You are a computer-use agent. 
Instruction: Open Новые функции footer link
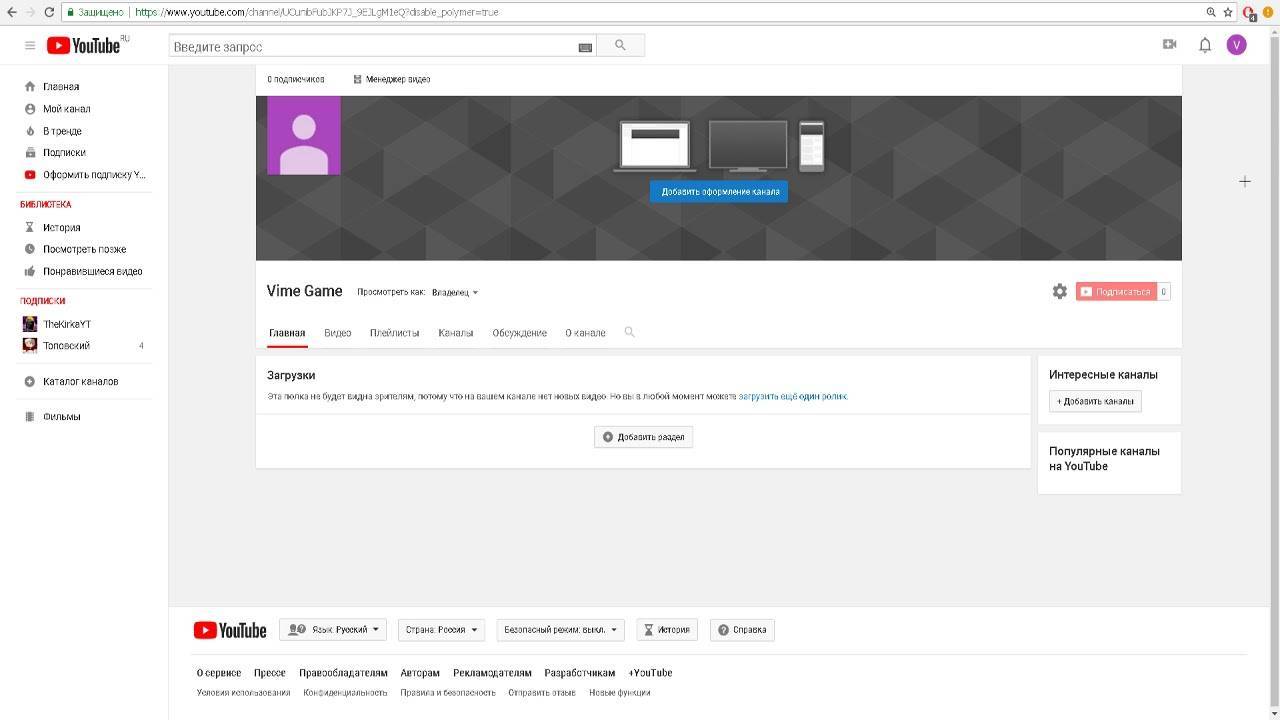(x=620, y=692)
